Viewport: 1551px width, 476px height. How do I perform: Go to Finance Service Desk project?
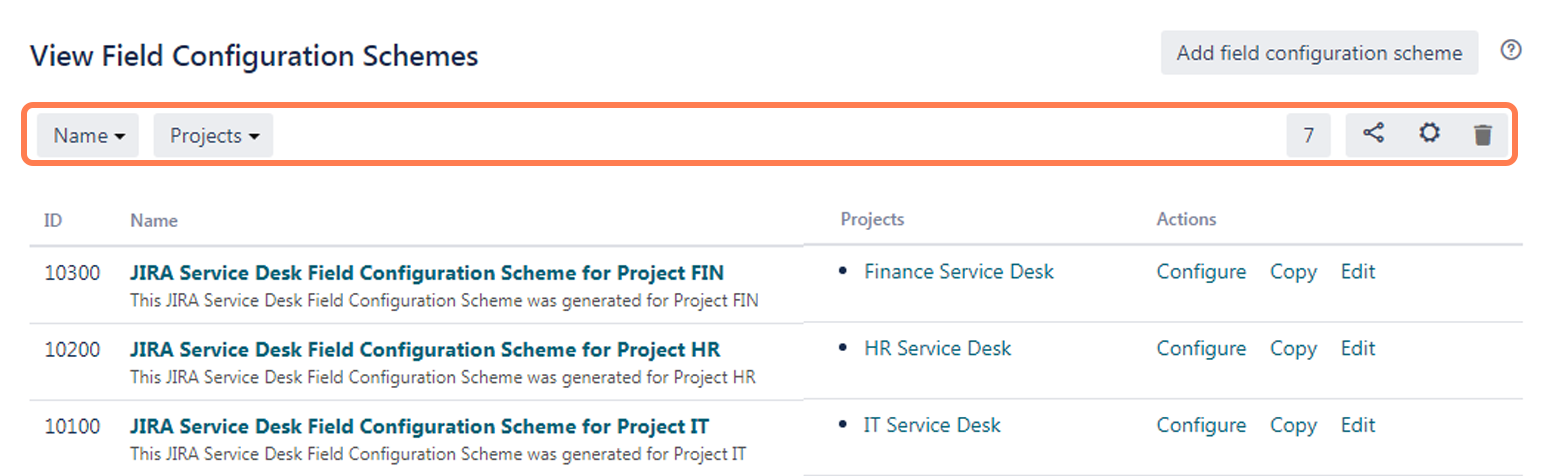[x=959, y=271]
